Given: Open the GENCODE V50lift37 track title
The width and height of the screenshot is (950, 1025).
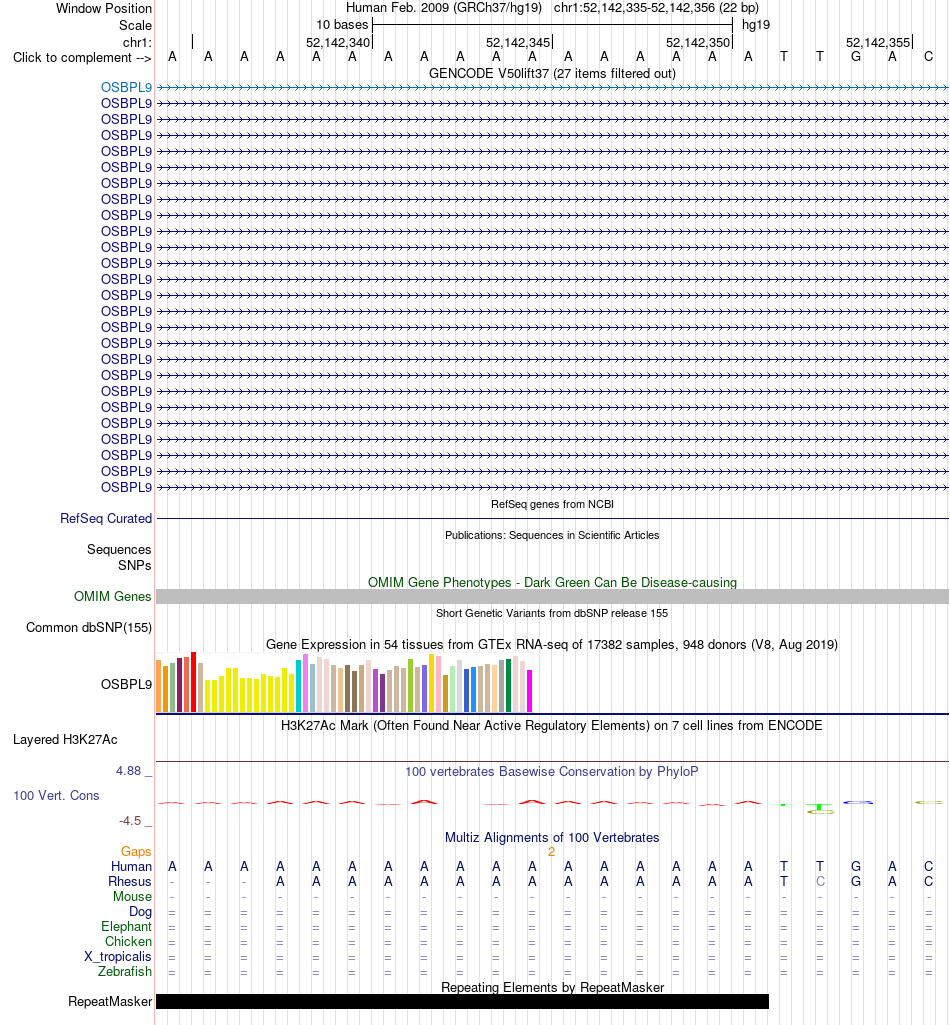Looking at the screenshot, I should coord(552,73).
